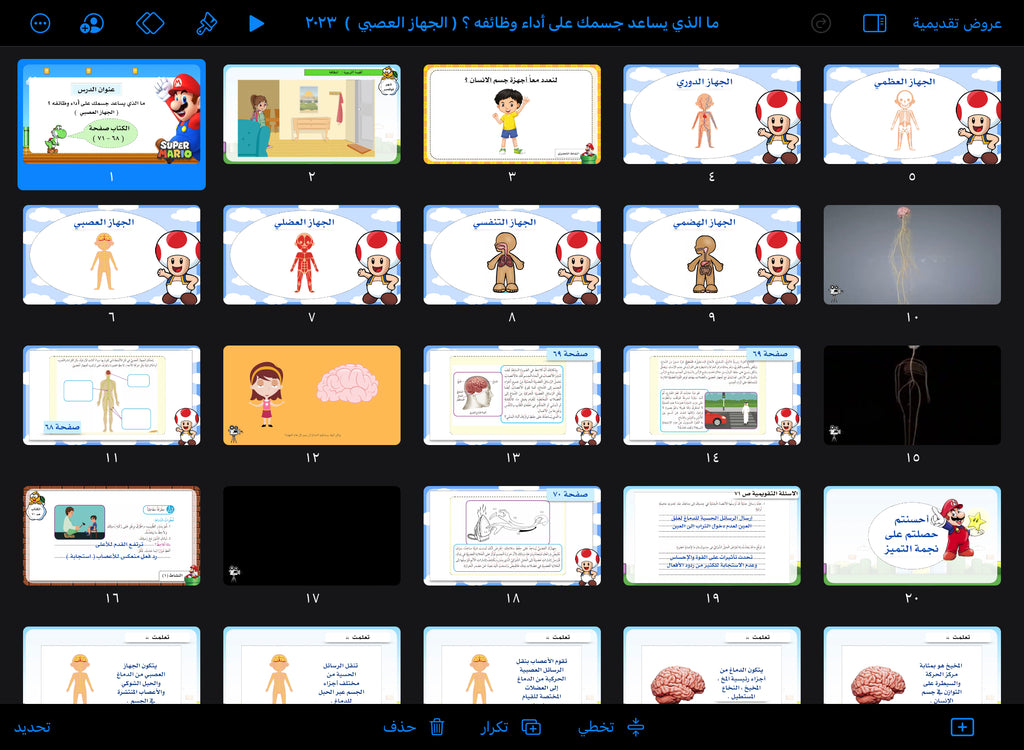Tap the تخطي skip slide button
1024x750 pixels.
click(612, 727)
